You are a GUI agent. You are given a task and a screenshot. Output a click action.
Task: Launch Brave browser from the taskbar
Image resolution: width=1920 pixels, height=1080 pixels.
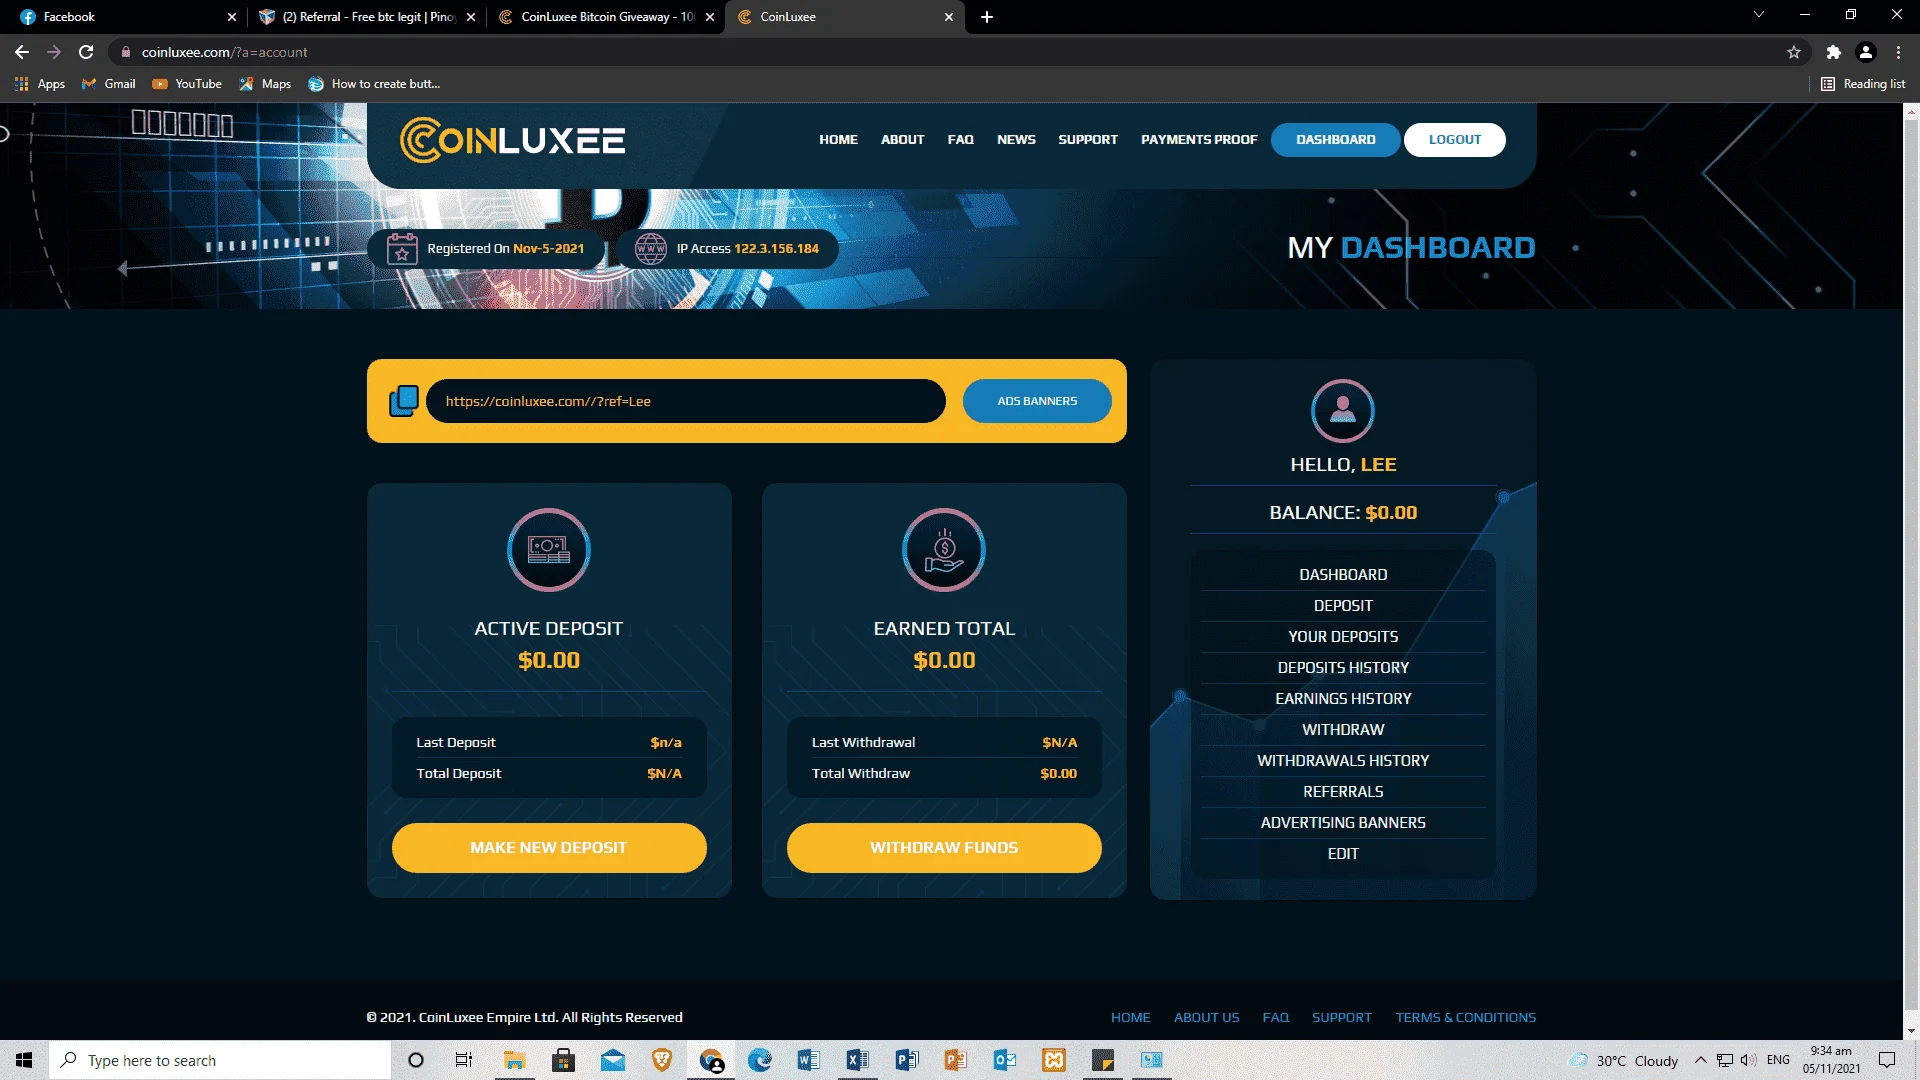662,1060
